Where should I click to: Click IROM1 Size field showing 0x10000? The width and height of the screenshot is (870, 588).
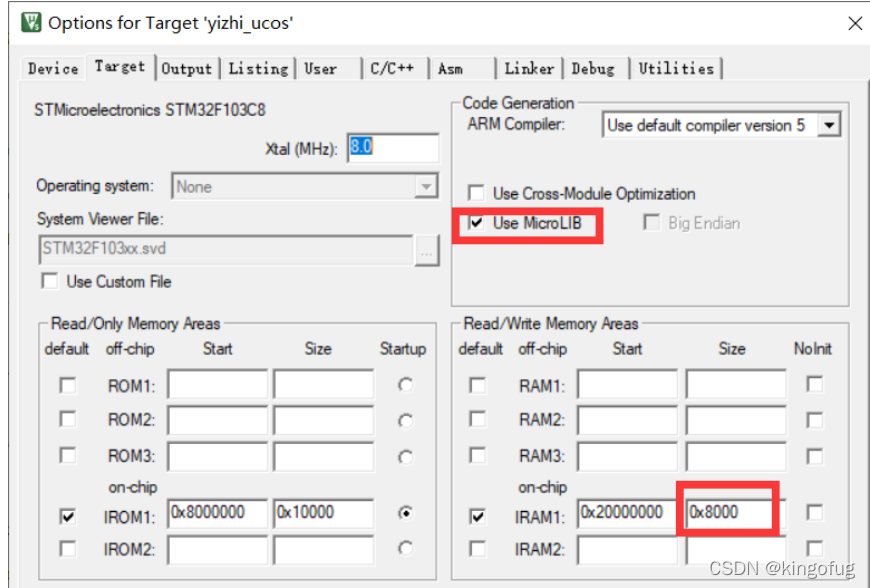click(x=323, y=513)
